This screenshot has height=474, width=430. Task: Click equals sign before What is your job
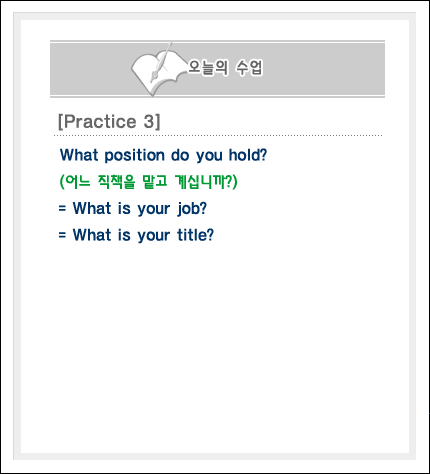pyautogui.click(x=62, y=208)
